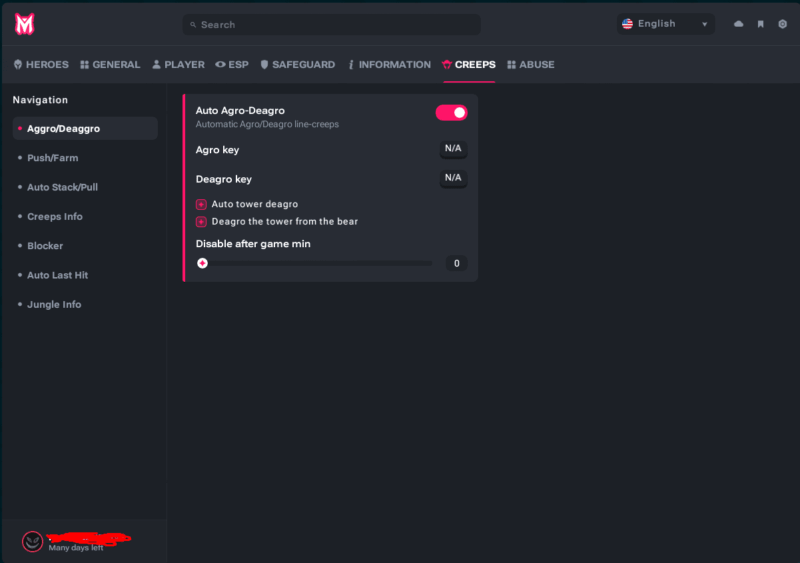Switch to the HEROES tab

tap(41, 64)
